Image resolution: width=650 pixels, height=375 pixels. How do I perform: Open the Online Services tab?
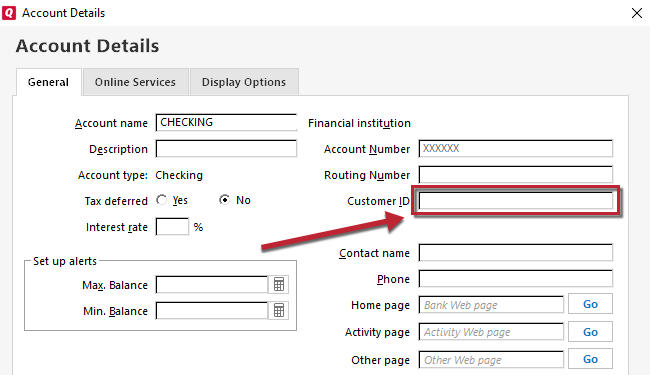(x=136, y=82)
